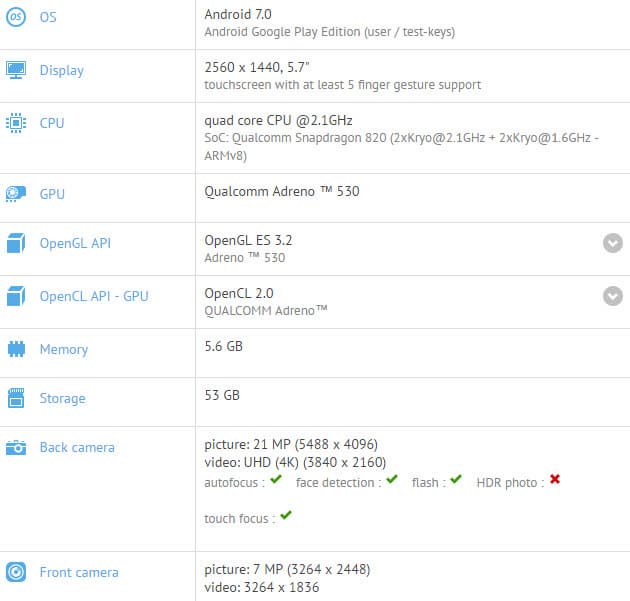Click the face detection green checkmark
Screen dimensions: 630x601
392,479
